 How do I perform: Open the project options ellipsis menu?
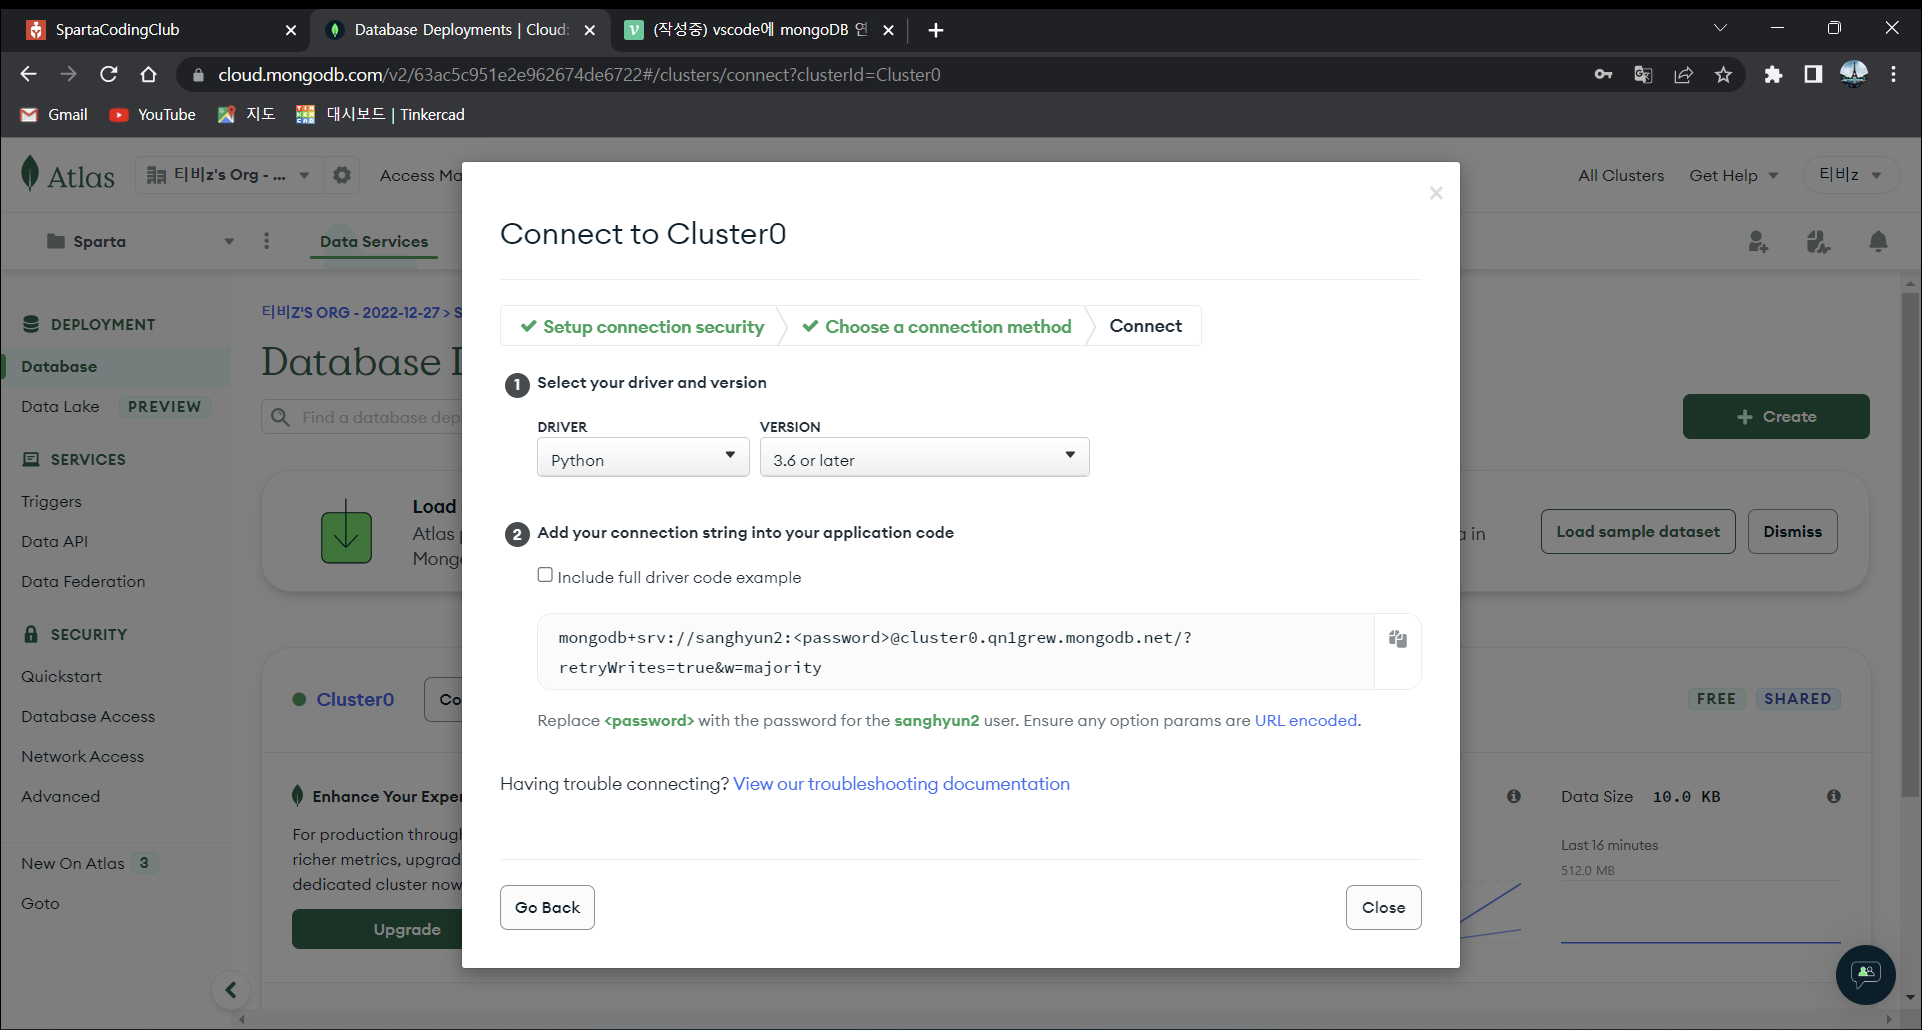(266, 241)
